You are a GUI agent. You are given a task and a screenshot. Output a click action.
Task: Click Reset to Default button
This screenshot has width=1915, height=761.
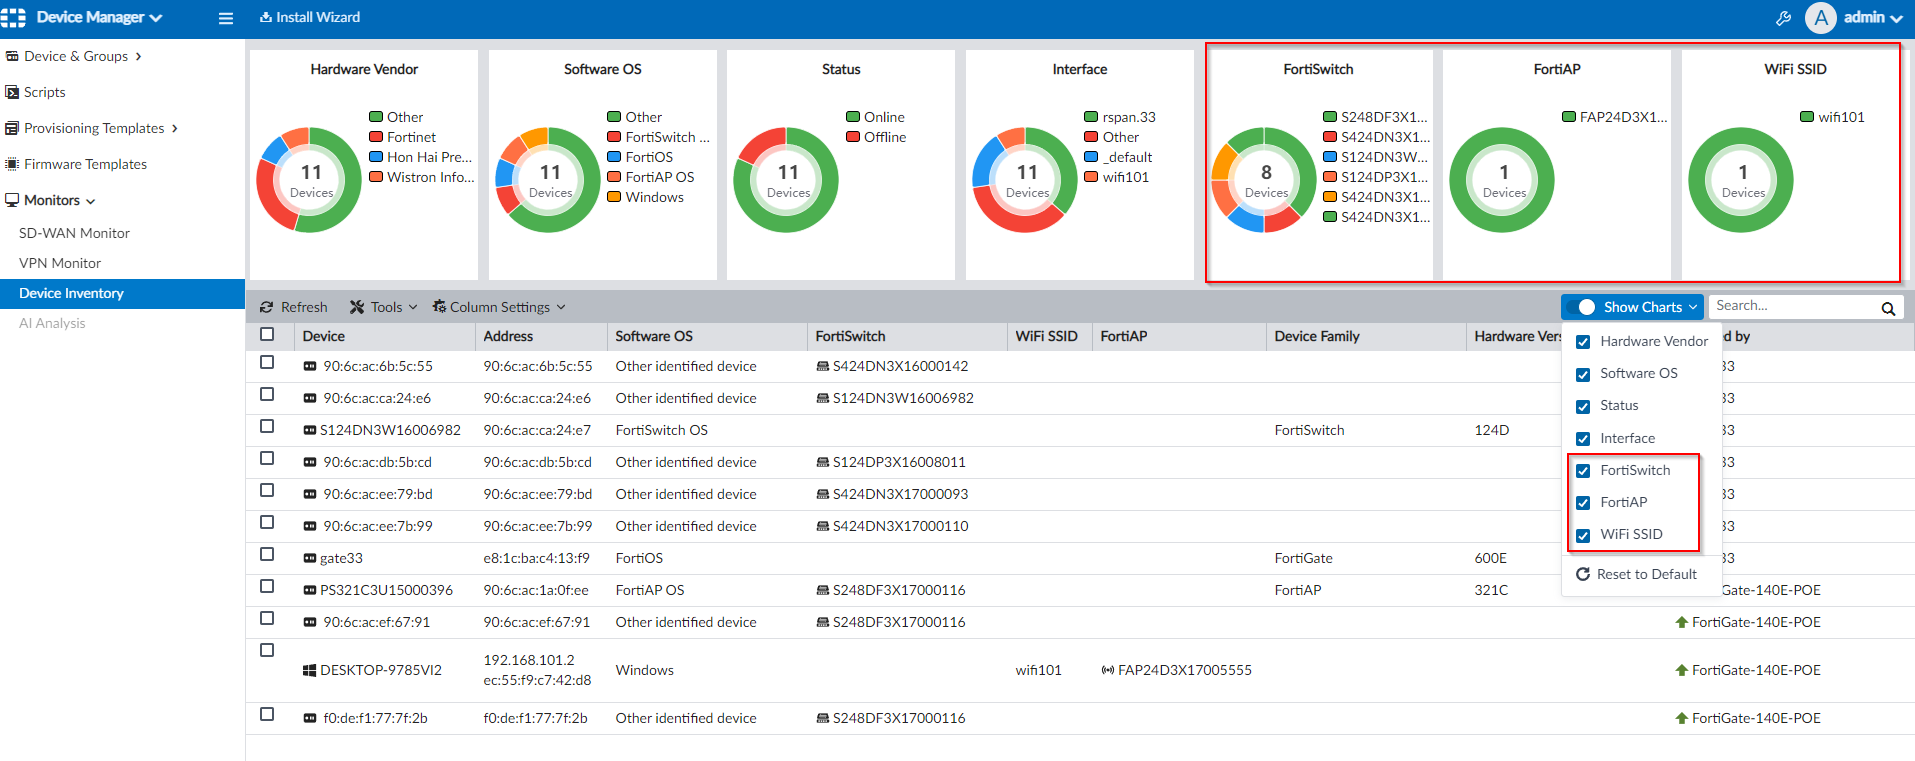click(x=1637, y=575)
